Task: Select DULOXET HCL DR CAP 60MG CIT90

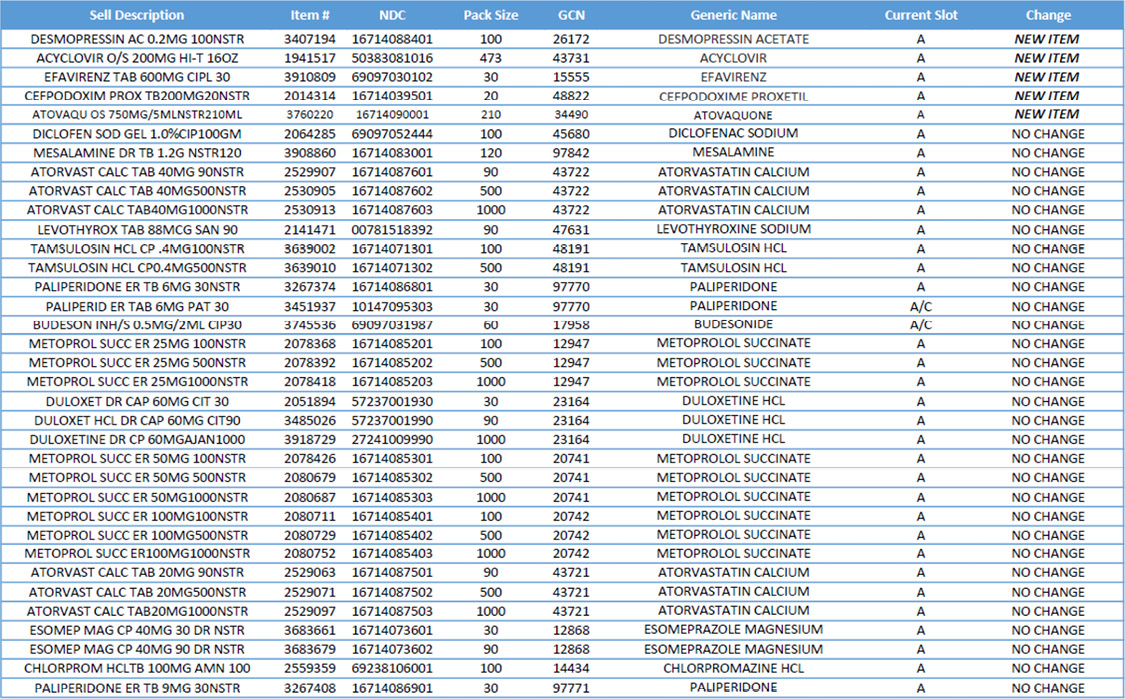Action: tap(136, 421)
